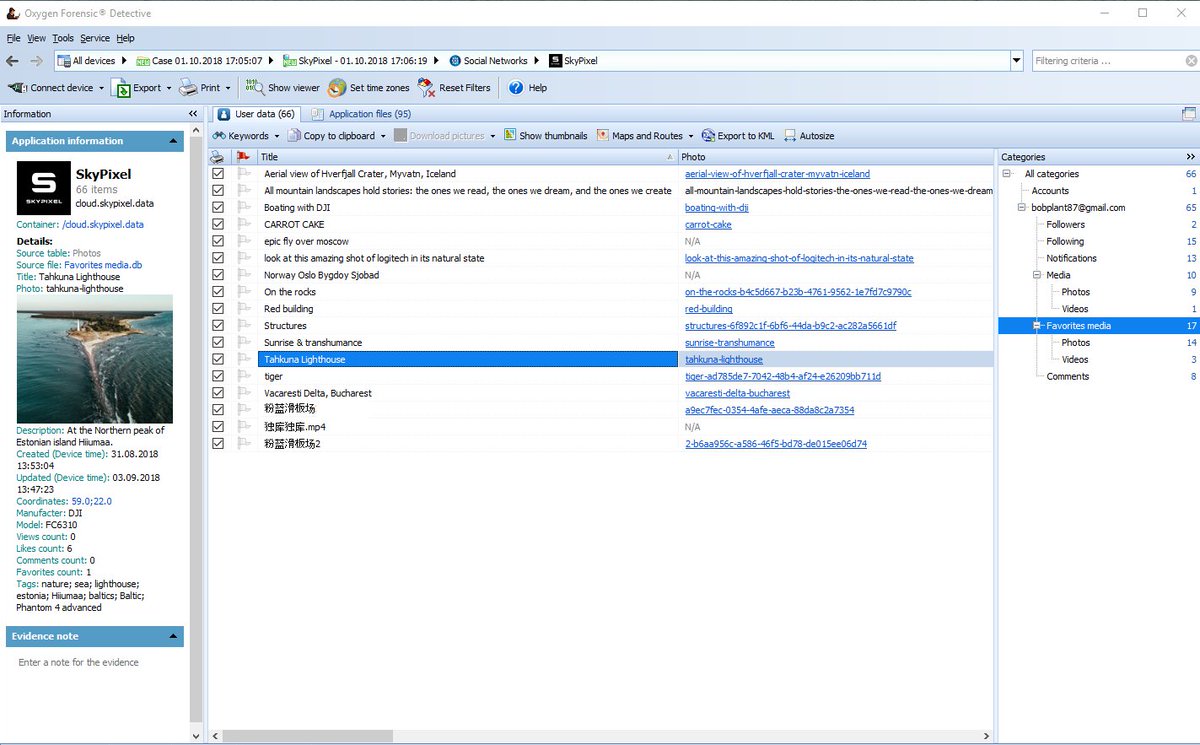The image size is (1200, 745).
Task: Click the All devices breadcrumb
Action: pos(86,61)
